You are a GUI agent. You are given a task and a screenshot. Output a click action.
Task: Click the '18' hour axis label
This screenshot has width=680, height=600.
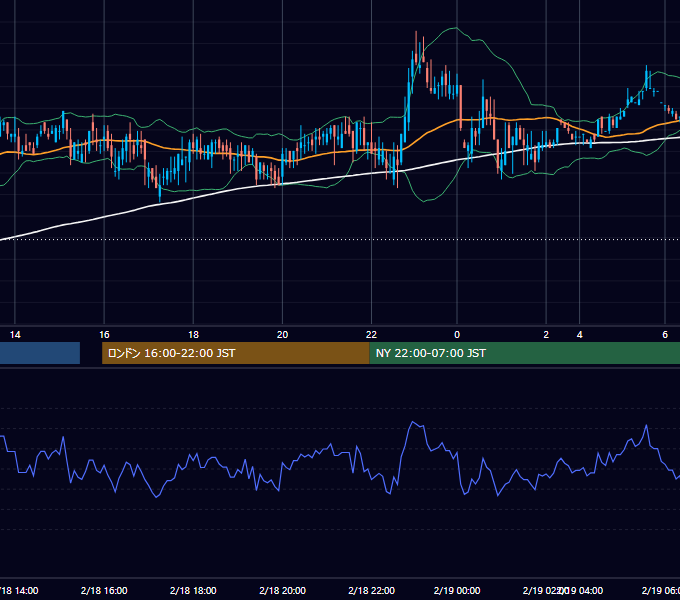[193, 335]
